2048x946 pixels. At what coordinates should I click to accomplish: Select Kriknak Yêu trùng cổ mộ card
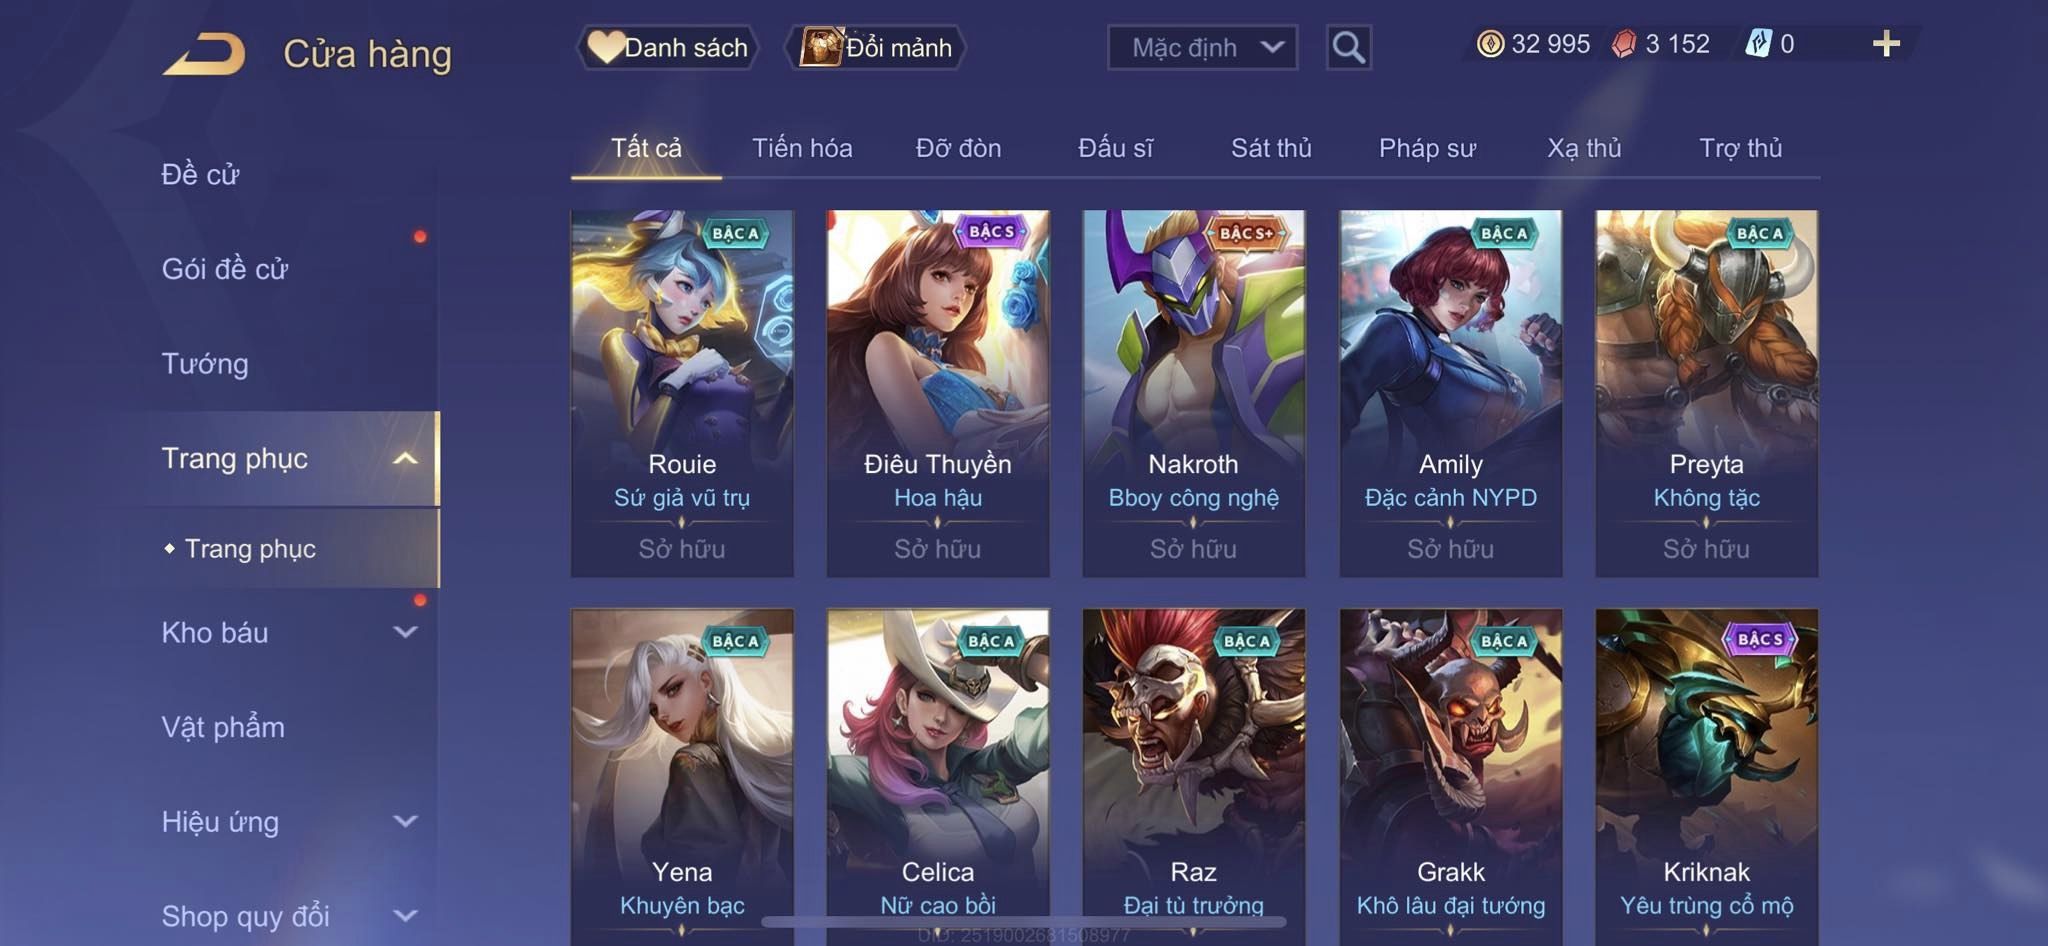(1706, 775)
